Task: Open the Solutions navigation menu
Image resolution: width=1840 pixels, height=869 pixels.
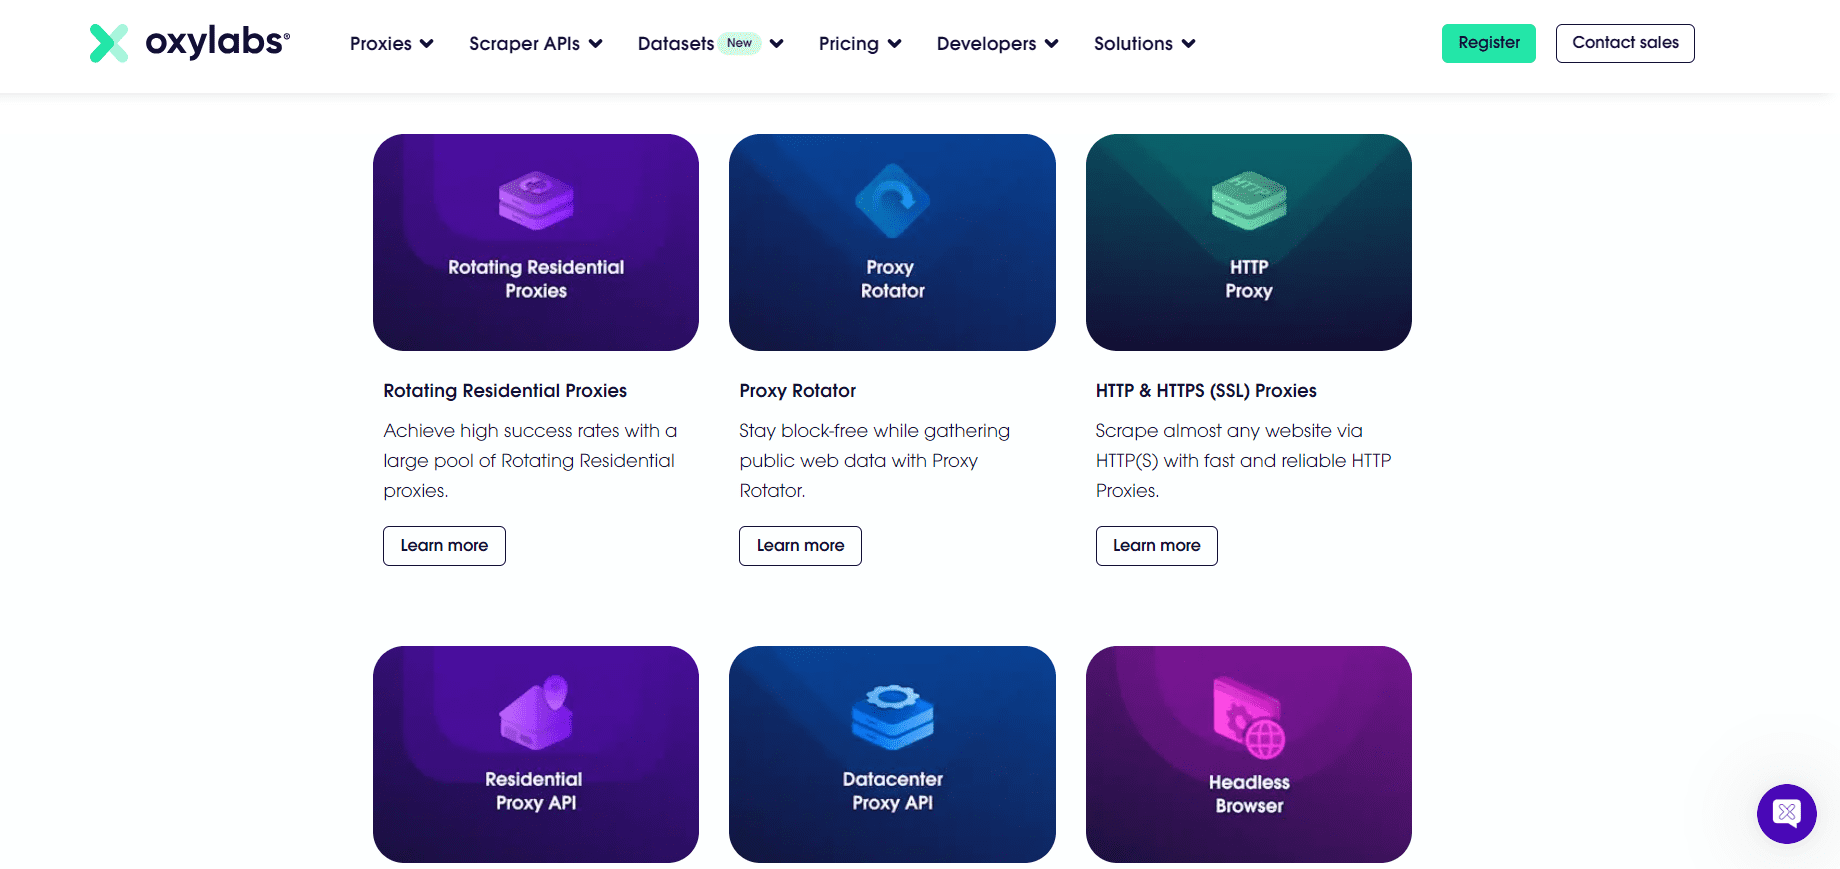Action: [x=1144, y=44]
